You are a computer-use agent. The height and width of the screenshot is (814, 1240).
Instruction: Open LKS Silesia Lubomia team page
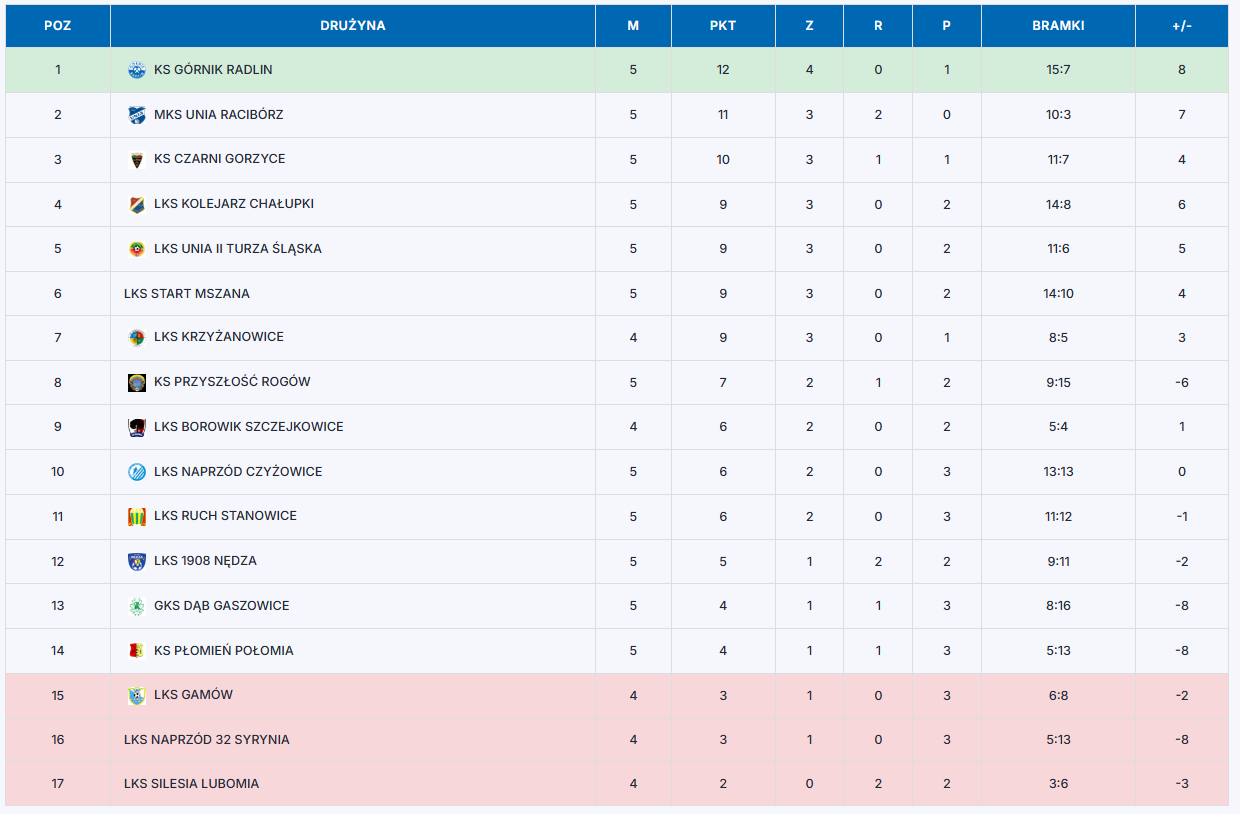click(191, 784)
